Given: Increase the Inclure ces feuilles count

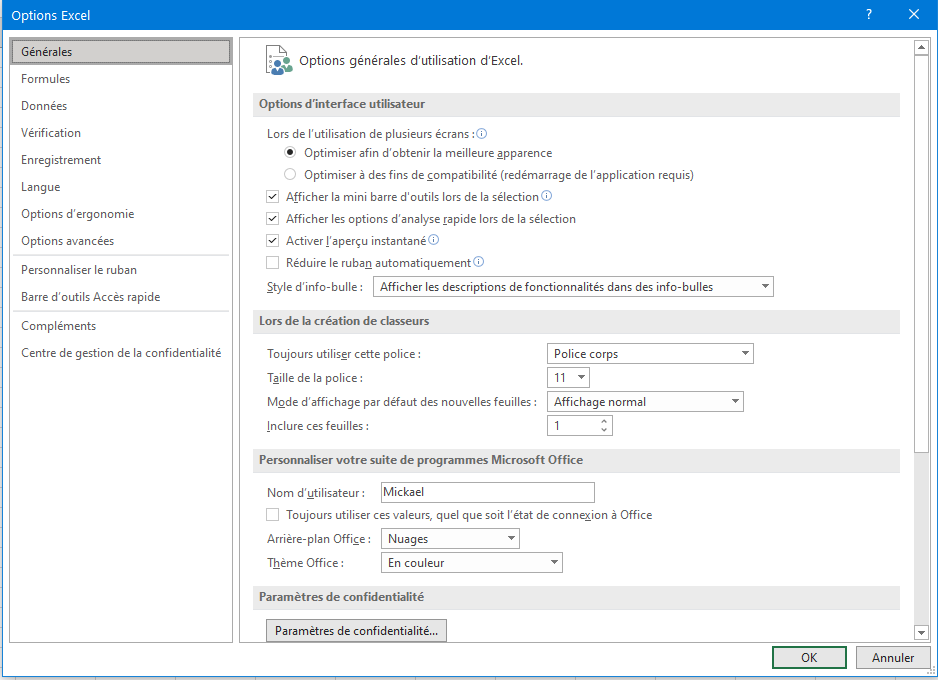Looking at the screenshot, I should pyautogui.click(x=604, y=421).
